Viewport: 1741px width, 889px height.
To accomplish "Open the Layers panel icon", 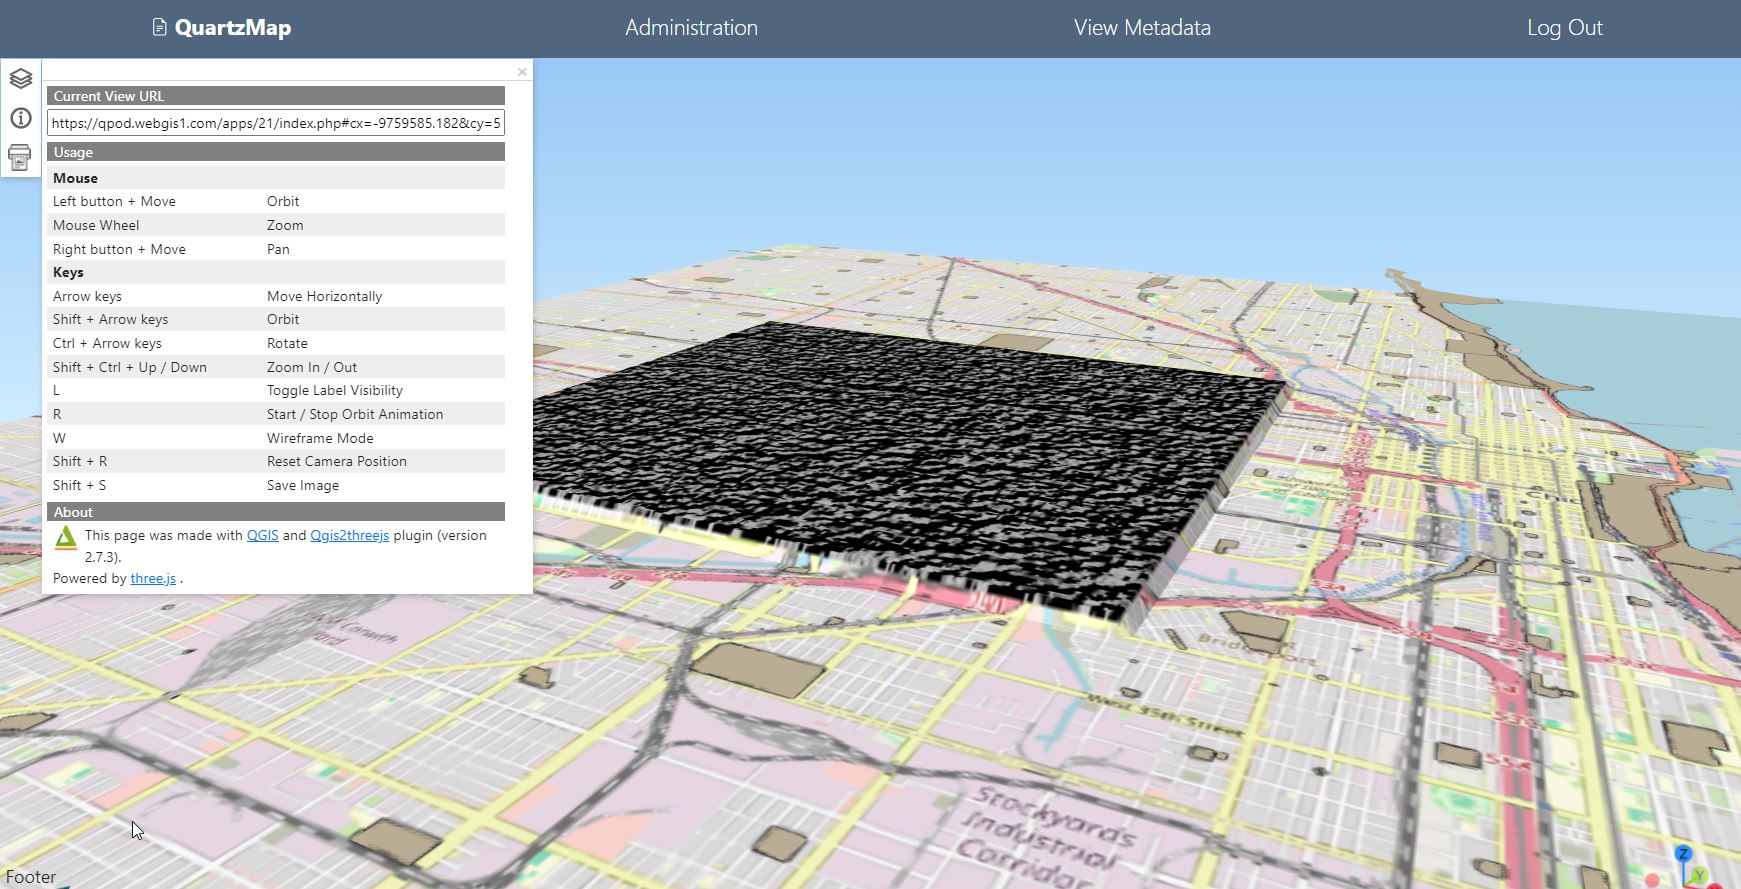I will 20,78.
